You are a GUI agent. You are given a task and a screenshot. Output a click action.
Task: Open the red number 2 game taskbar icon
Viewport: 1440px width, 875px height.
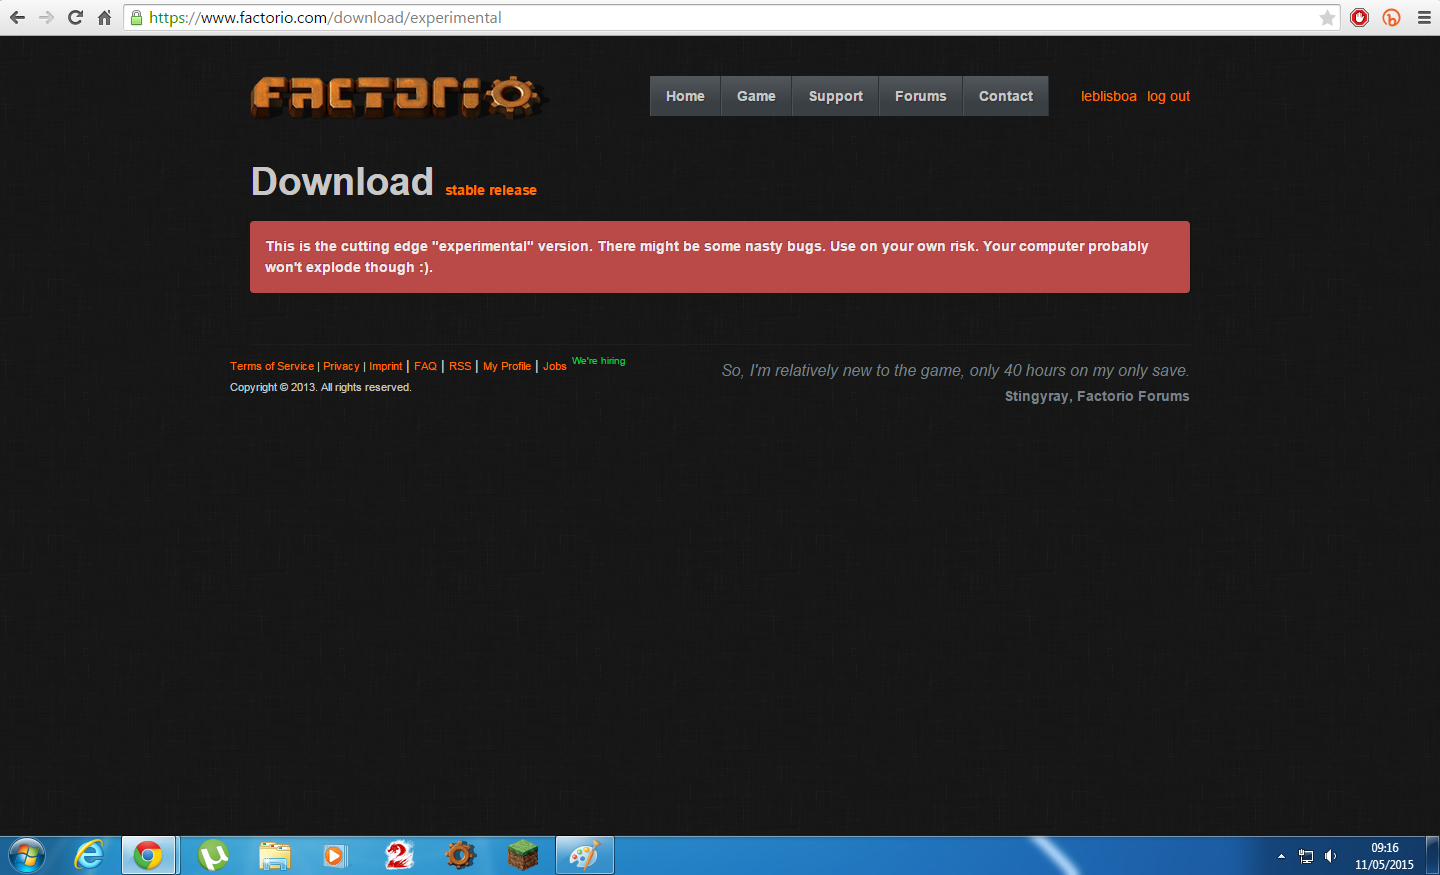point(399,856)
